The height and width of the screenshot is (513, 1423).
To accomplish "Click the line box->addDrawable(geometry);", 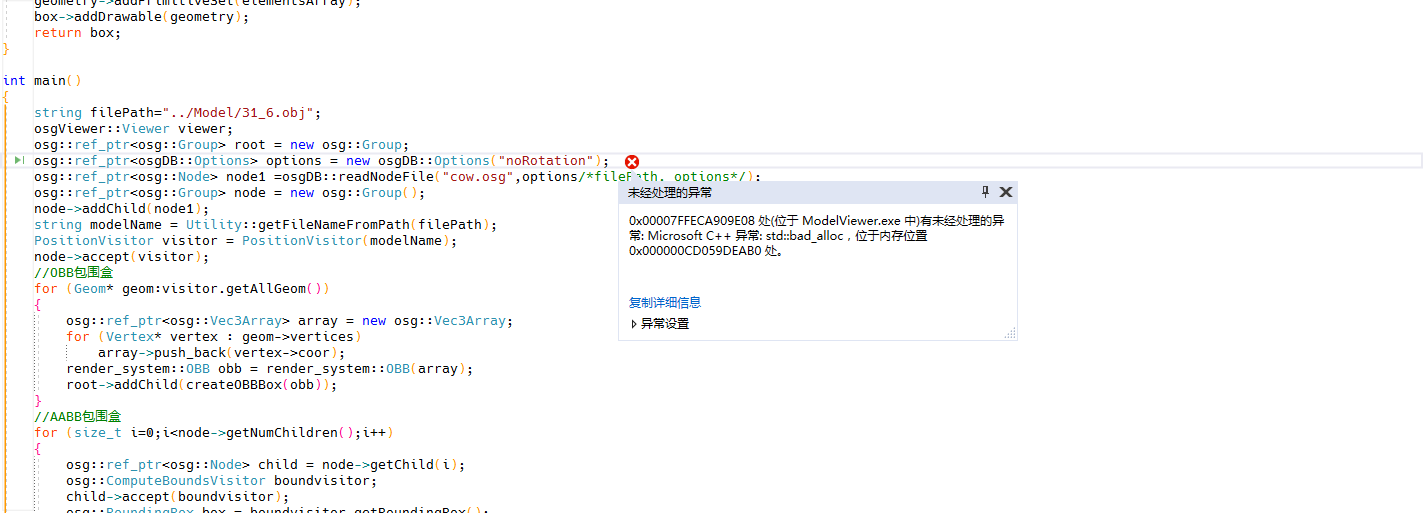I will [x=142, y=16].
